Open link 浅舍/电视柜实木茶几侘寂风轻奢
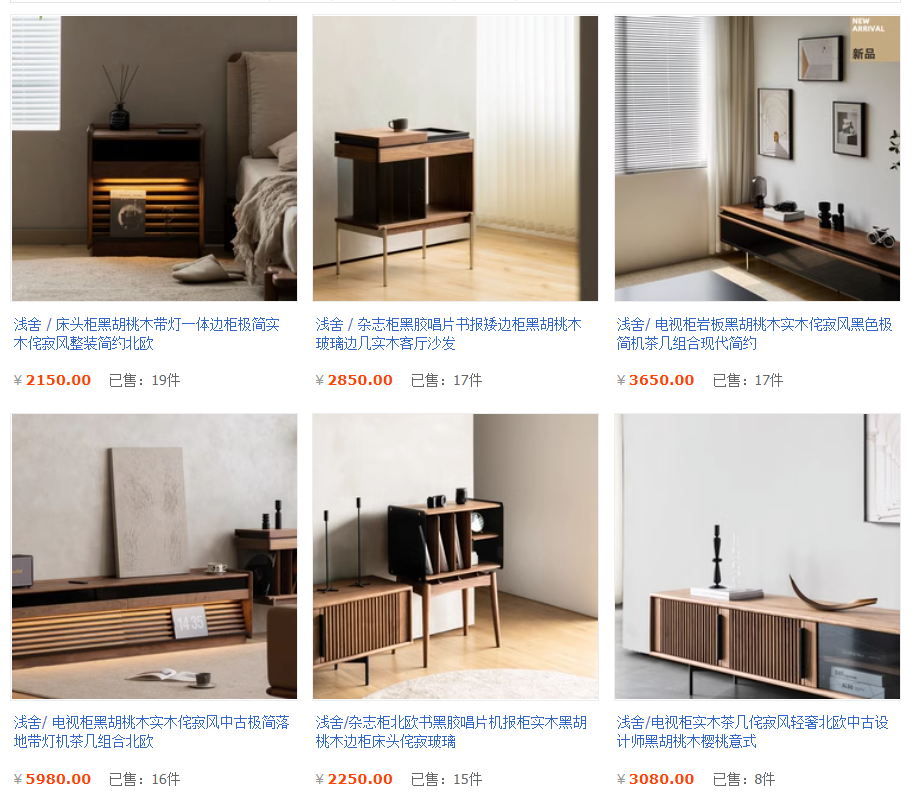921x801 pixels. [x=752, y=732]
